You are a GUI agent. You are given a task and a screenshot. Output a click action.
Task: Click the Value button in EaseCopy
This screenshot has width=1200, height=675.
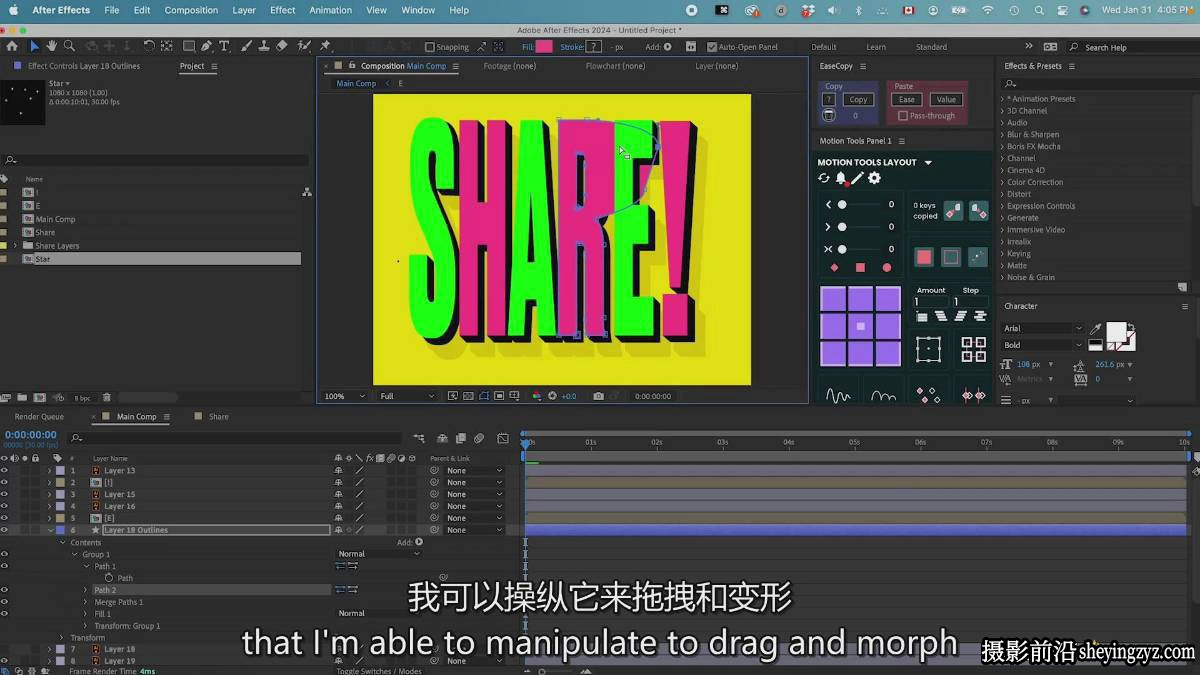tap(945, 99)
